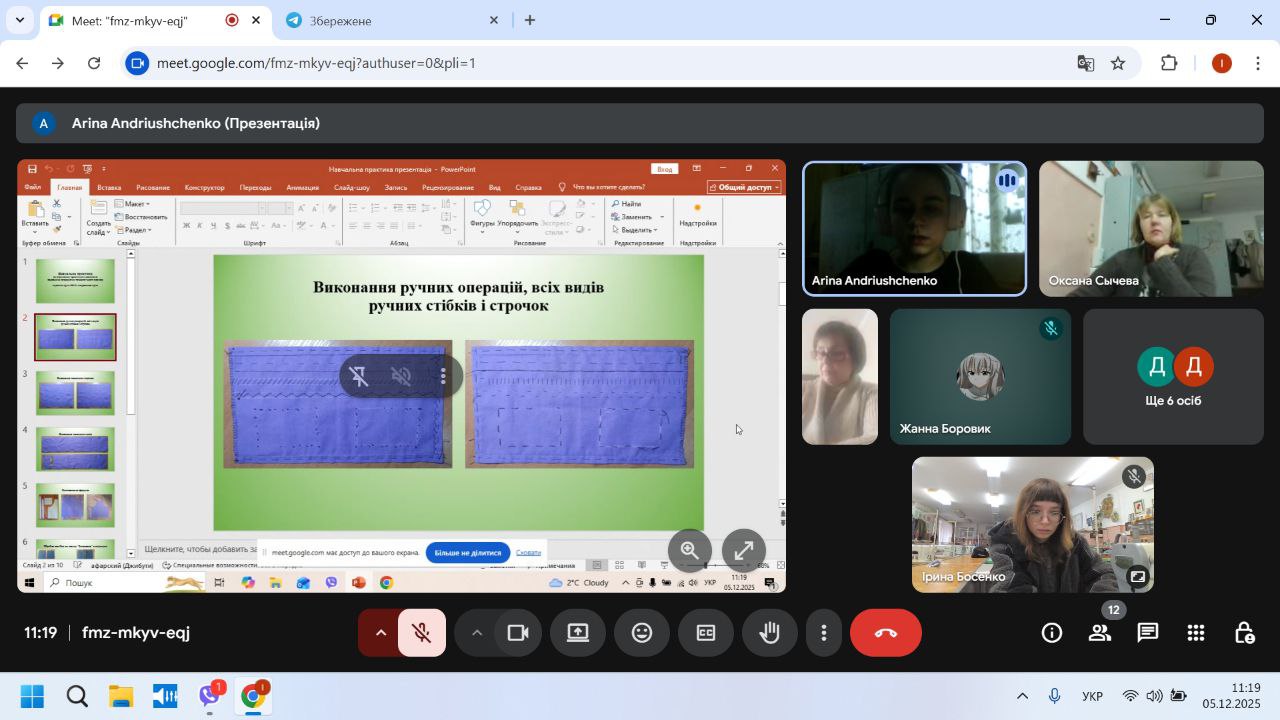
Task: Turn on captions with CC button
Action: coord(706,633)
